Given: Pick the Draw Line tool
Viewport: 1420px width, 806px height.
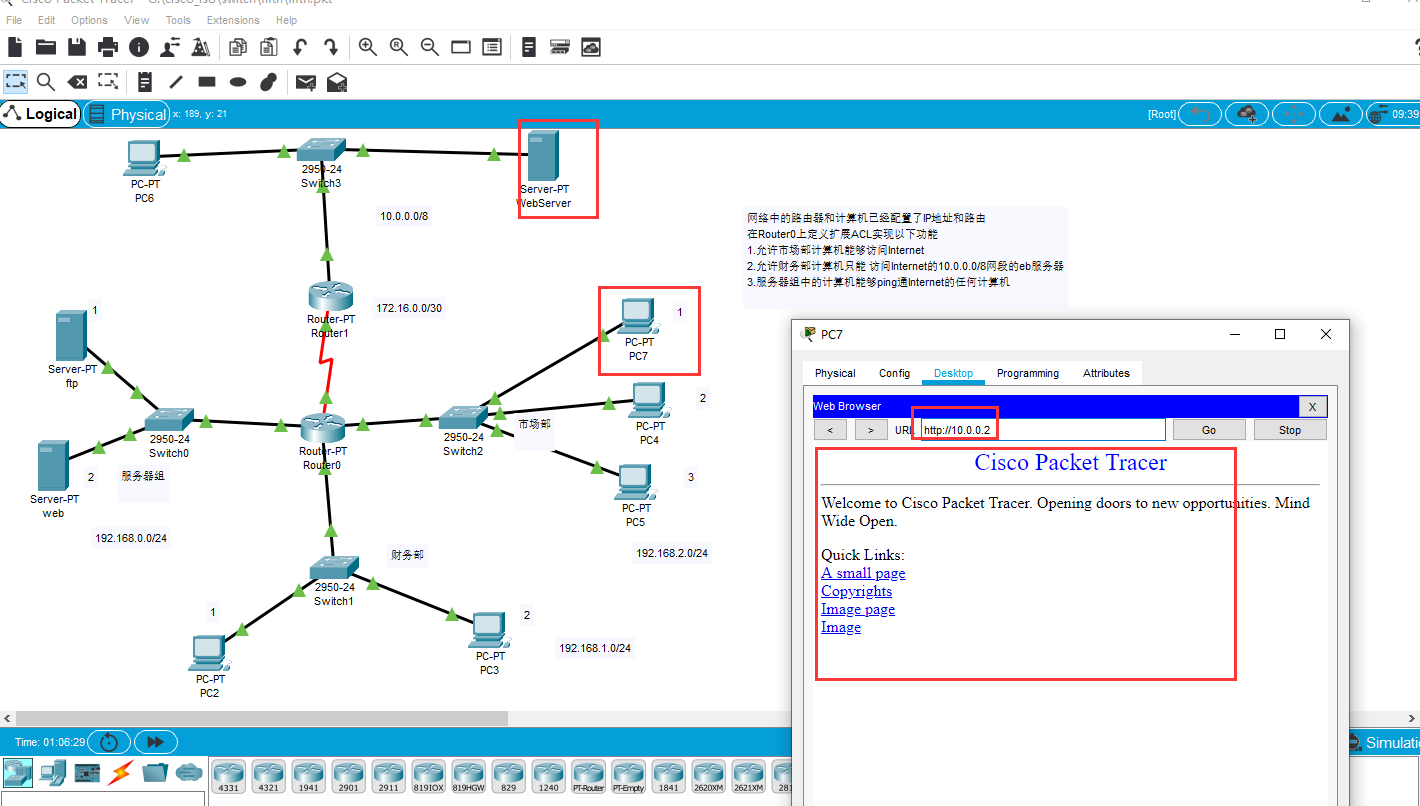Looking at the screenshot, I should click(176, 82).
